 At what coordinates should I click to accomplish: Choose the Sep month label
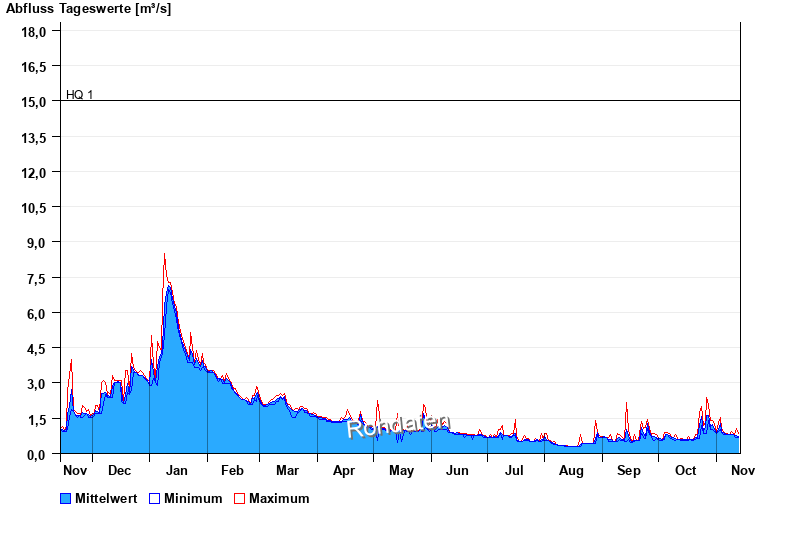coord(629,470)
